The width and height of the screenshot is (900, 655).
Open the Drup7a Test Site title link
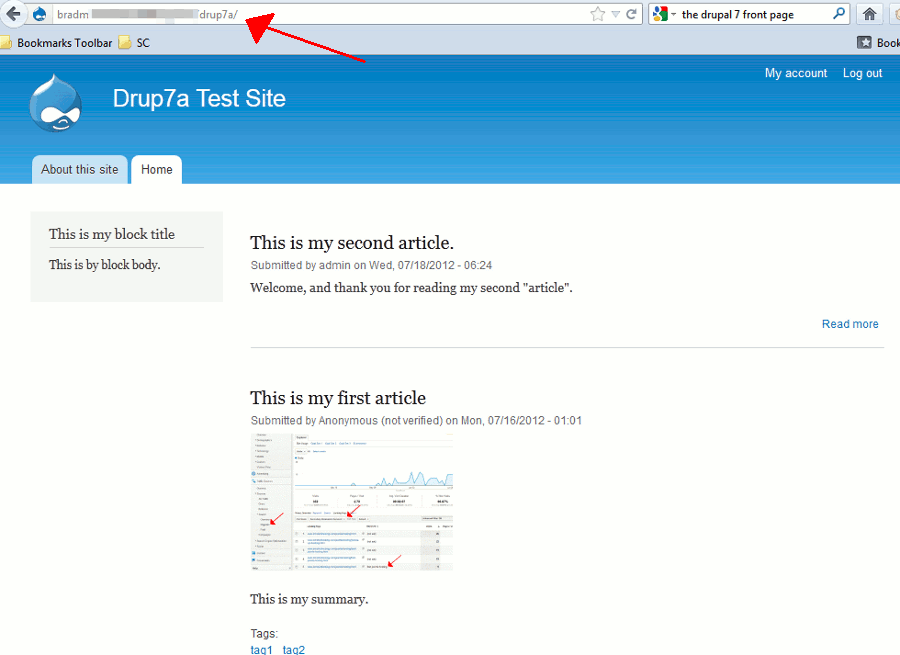click(199, 99)
